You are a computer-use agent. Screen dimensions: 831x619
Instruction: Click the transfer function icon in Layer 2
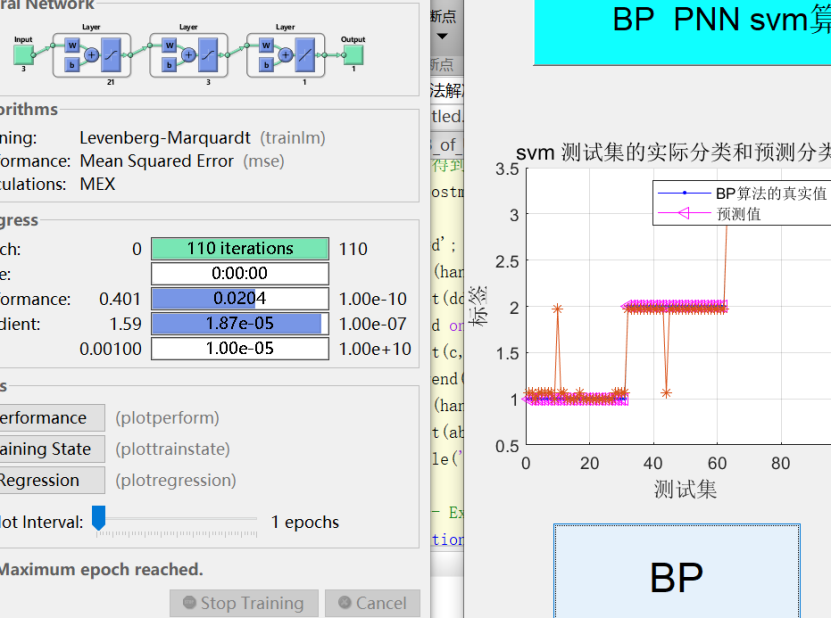207,53
